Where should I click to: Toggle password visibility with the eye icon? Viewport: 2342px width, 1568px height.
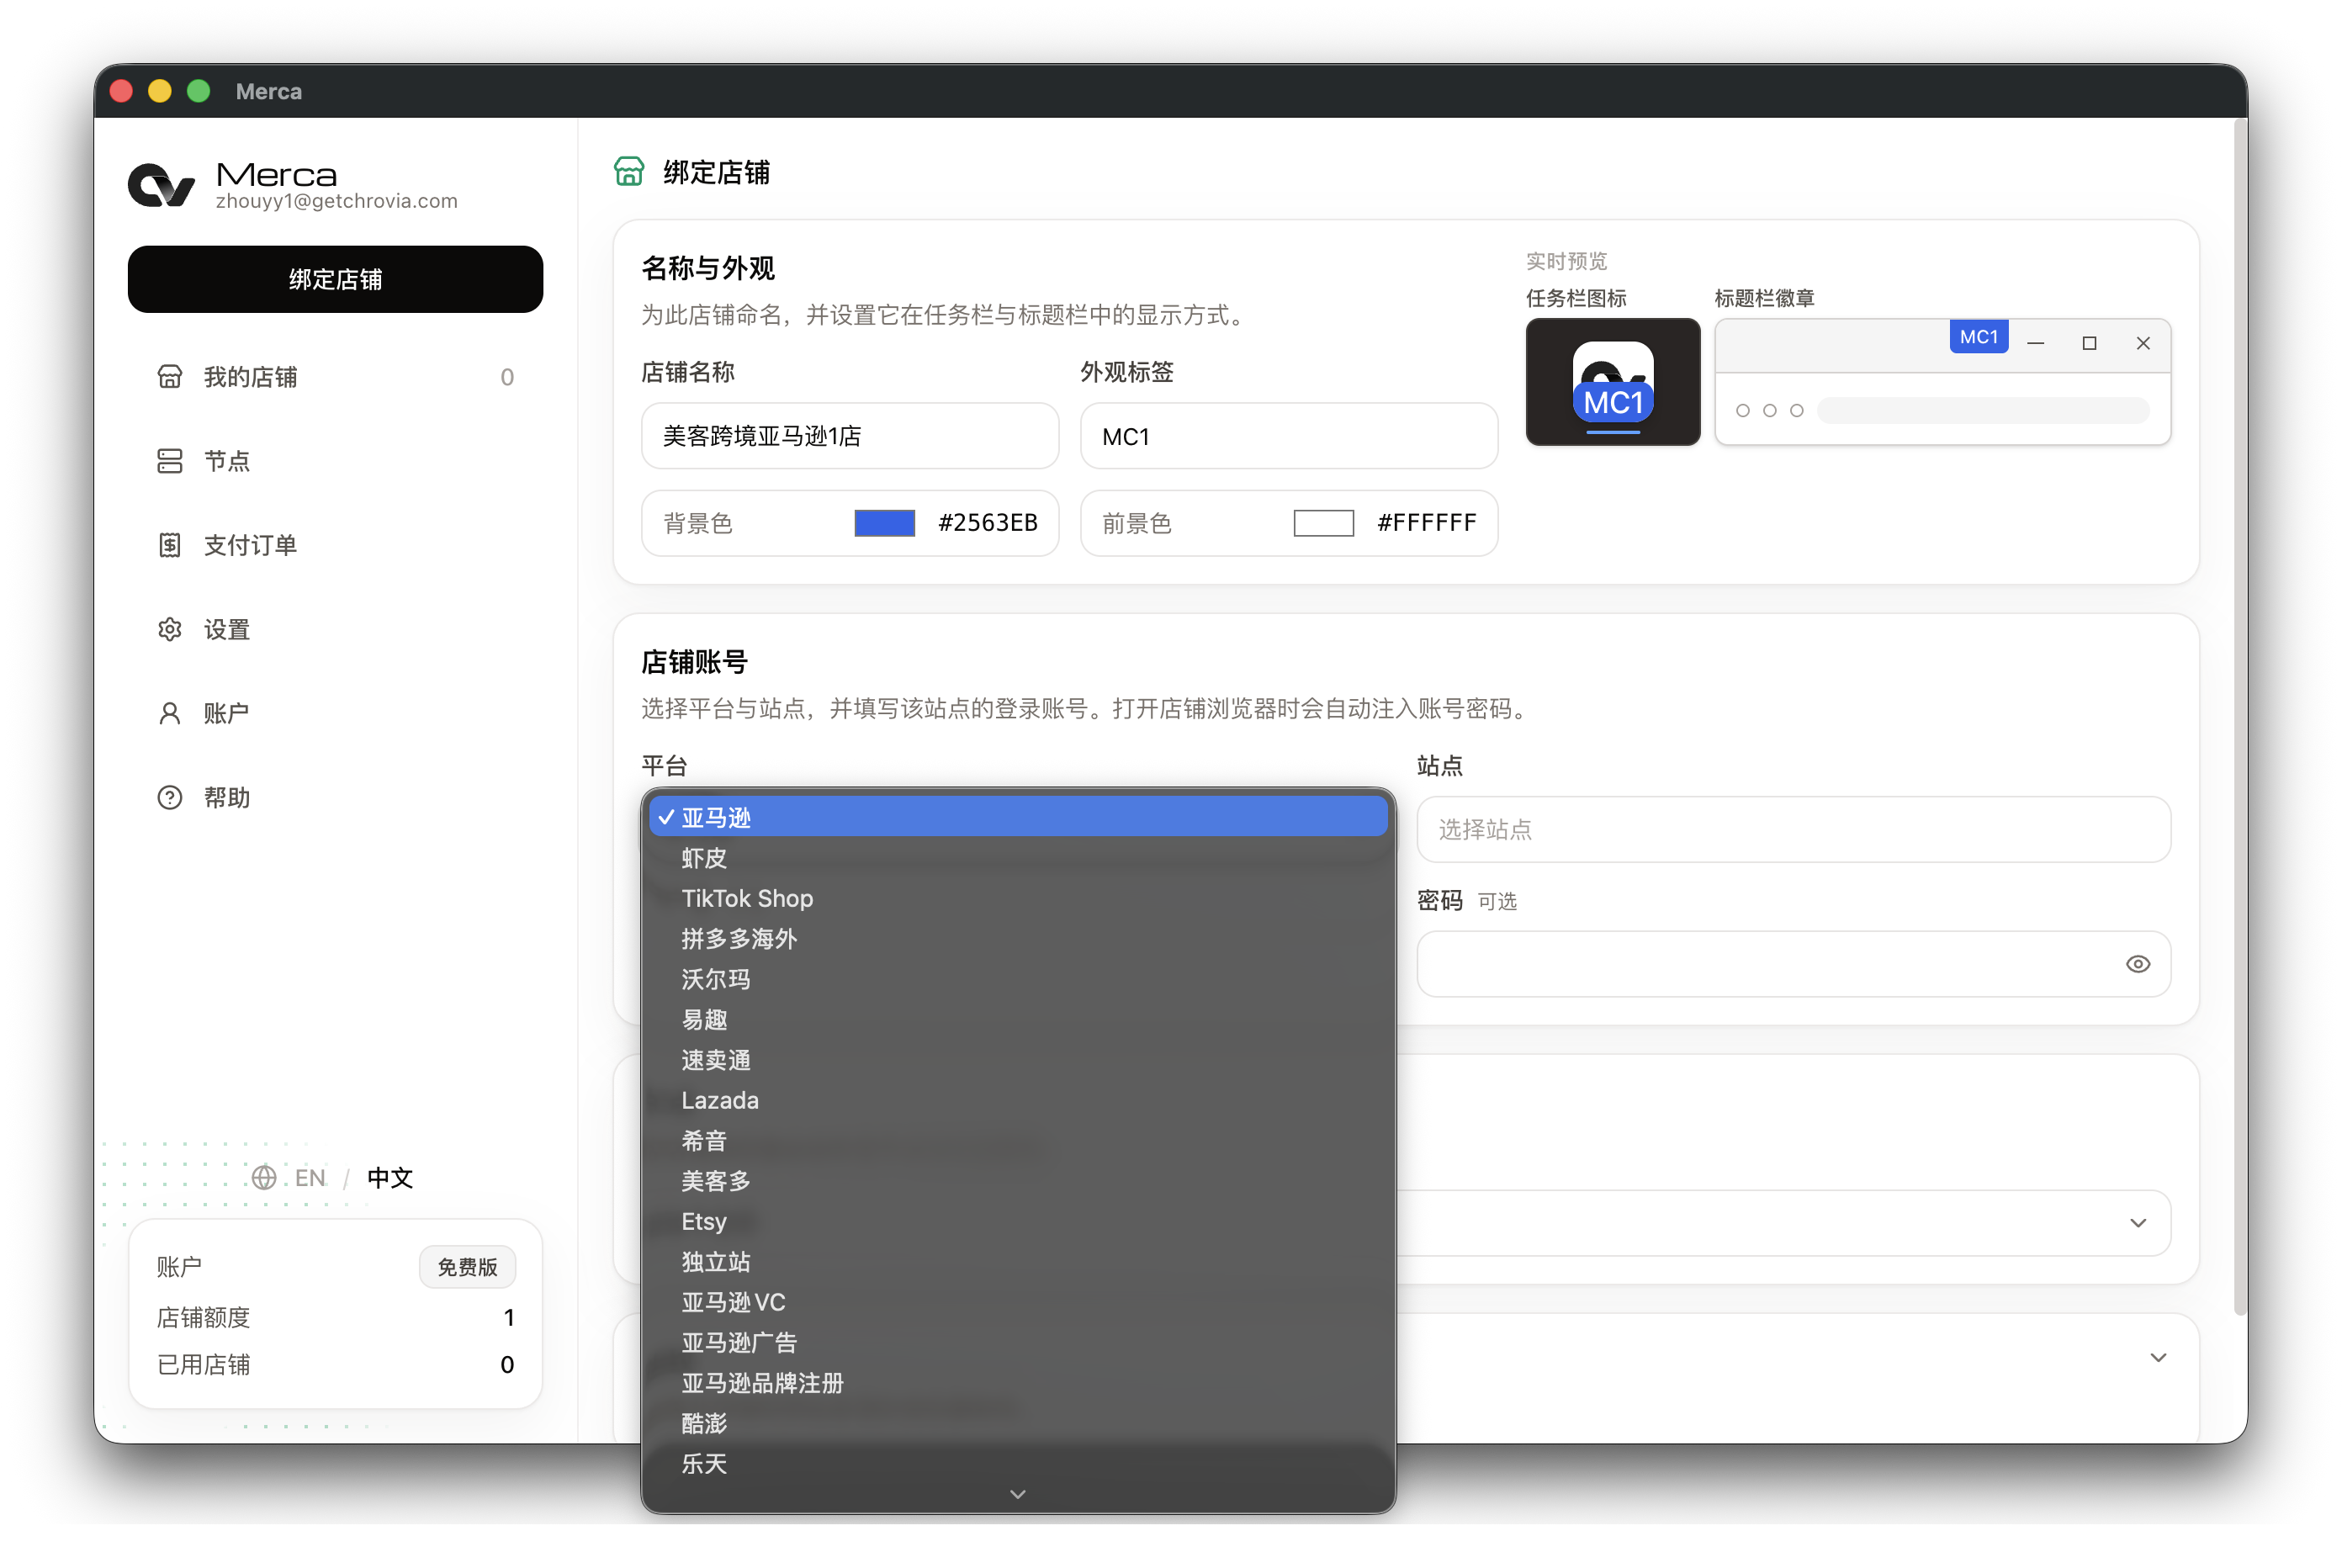[2137, 964]
